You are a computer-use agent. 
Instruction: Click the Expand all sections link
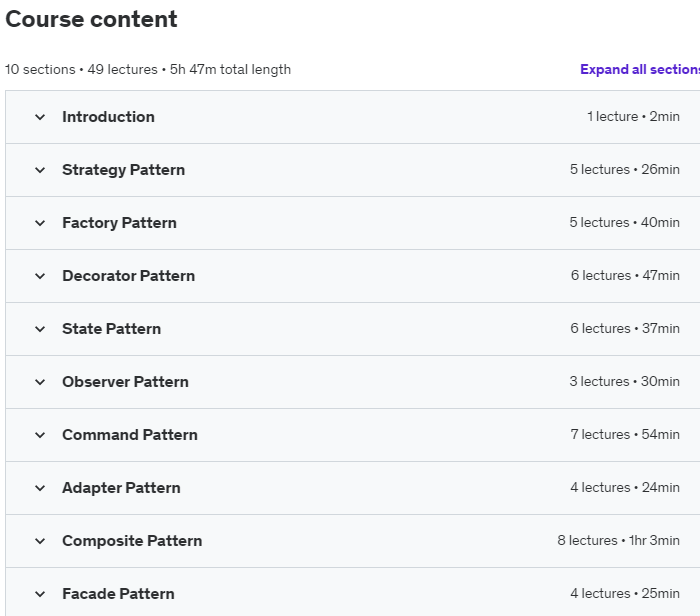[x=640, y=69]
